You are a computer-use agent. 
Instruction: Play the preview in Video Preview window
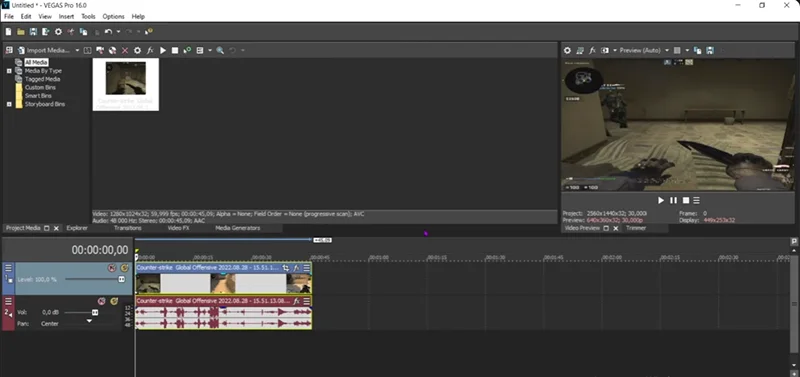point(661,200)
